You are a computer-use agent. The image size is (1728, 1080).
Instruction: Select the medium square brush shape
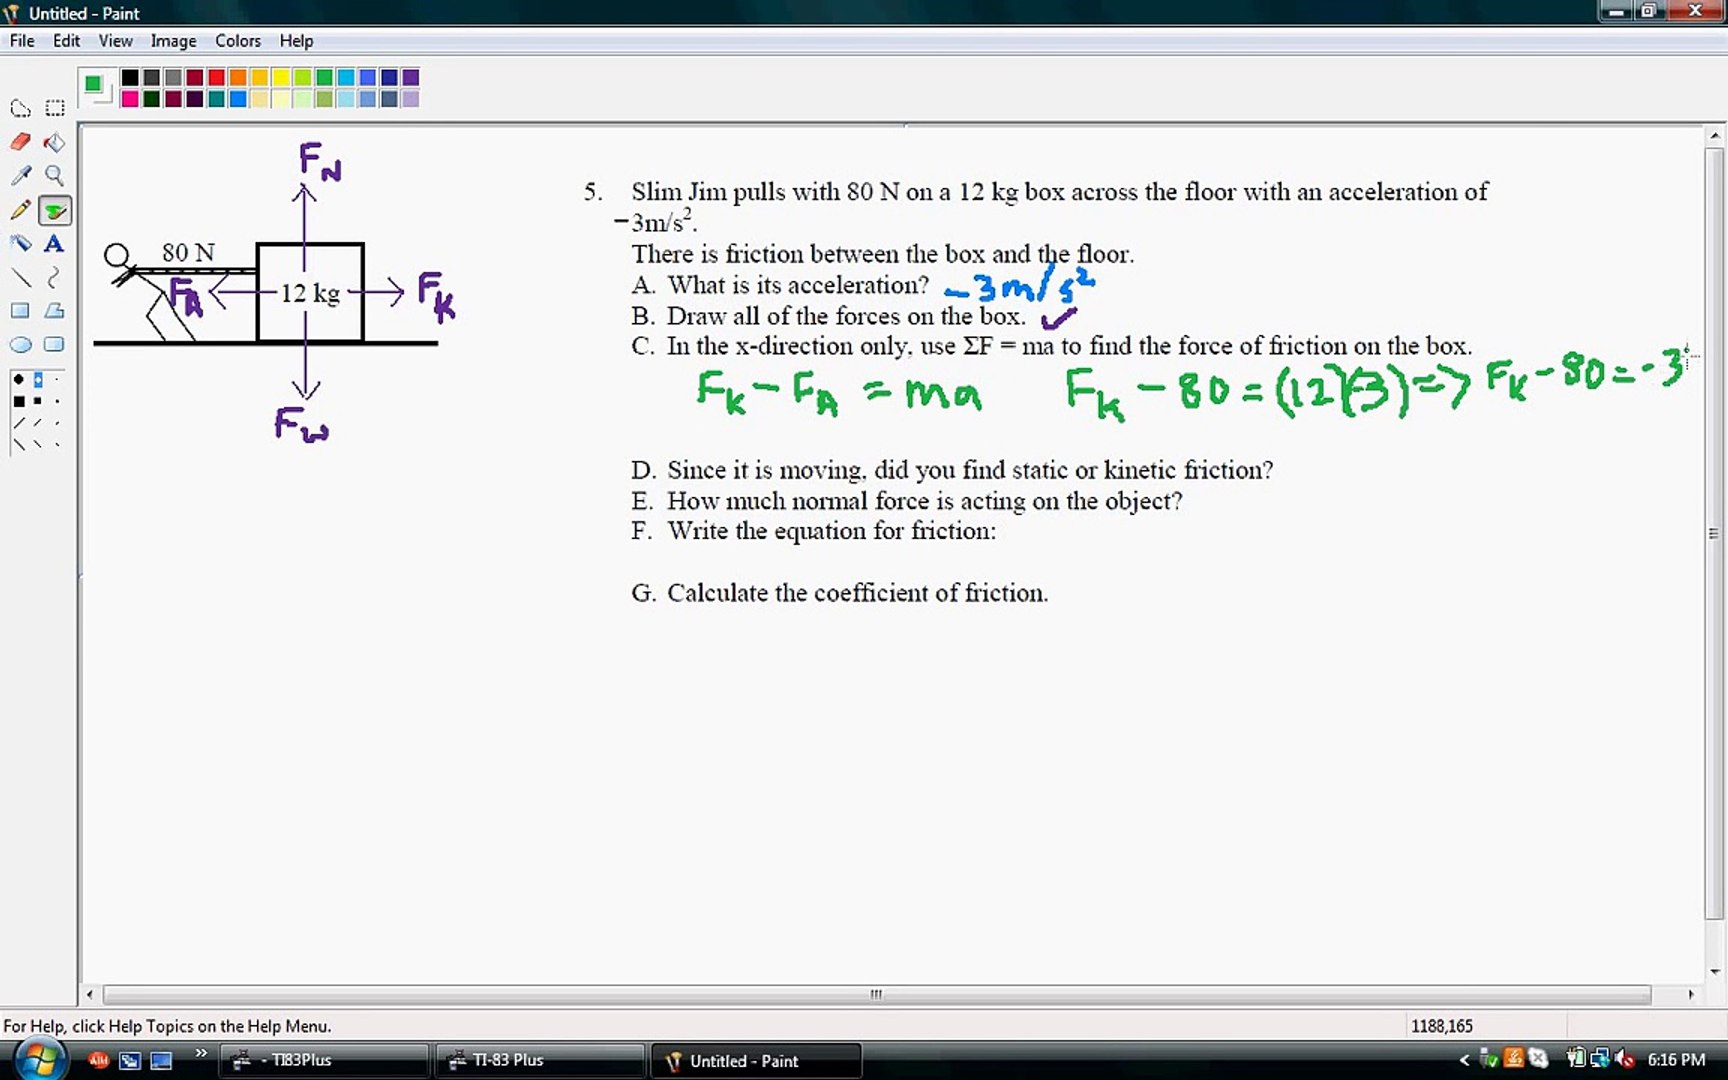(x=38, y=401)
